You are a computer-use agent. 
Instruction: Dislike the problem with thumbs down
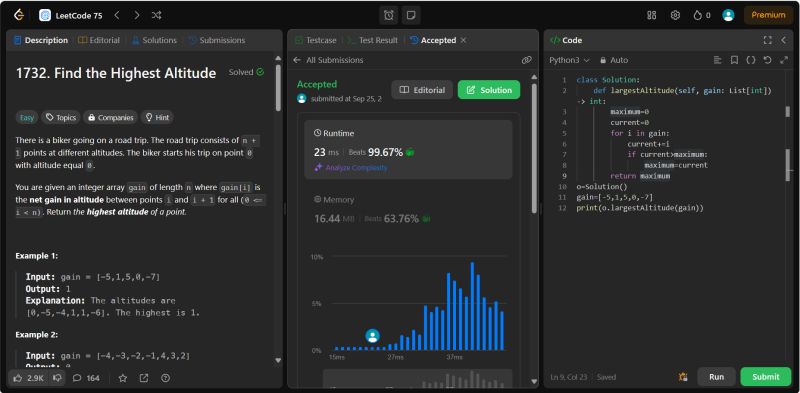pos(58,378)
